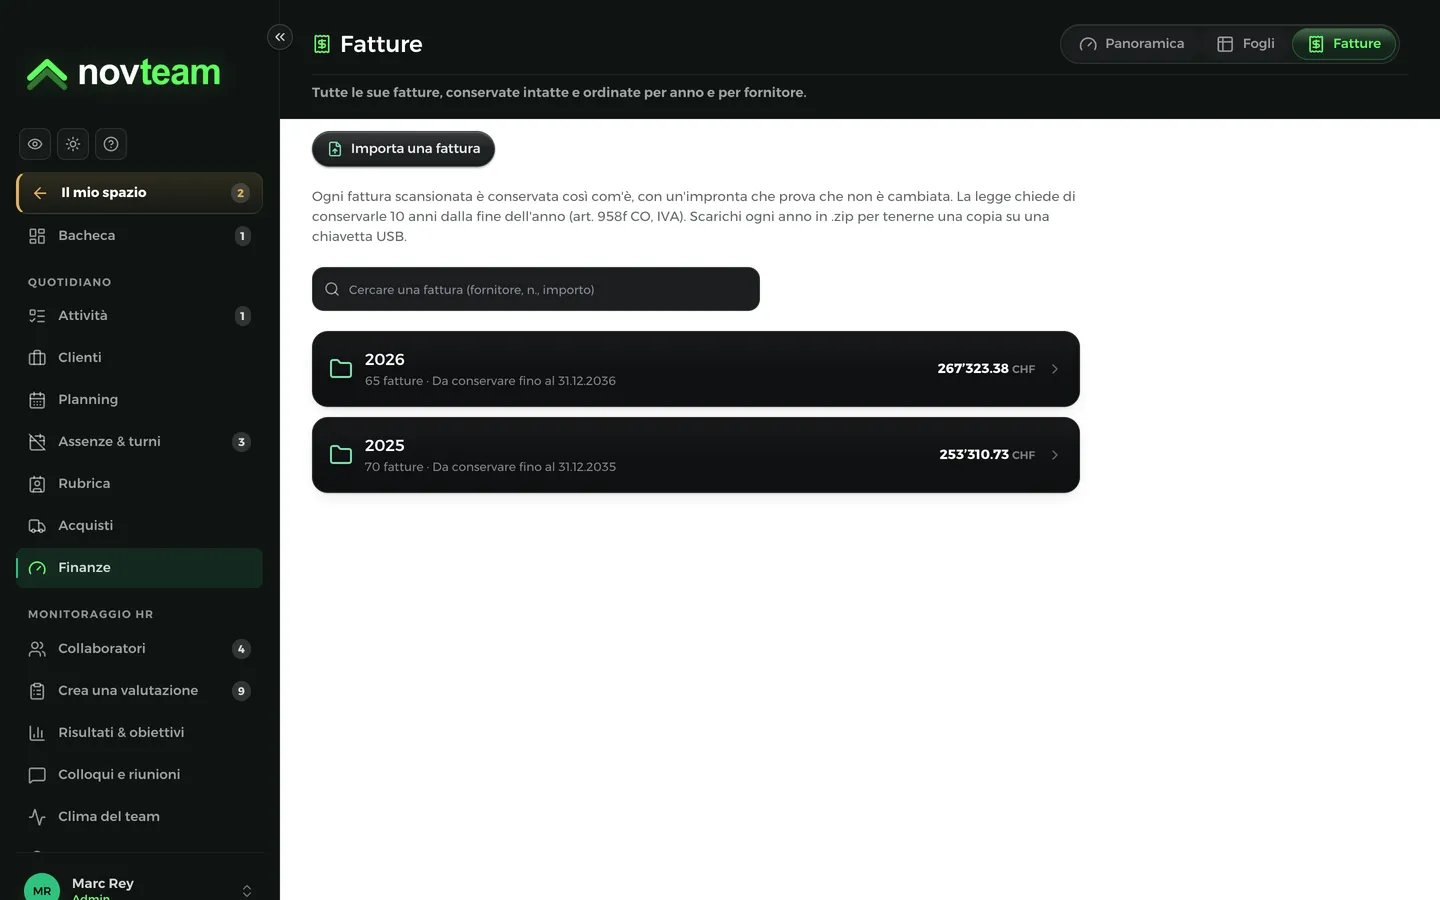Collapse the sidebar with double-chevron icon

tap(280, 37)
